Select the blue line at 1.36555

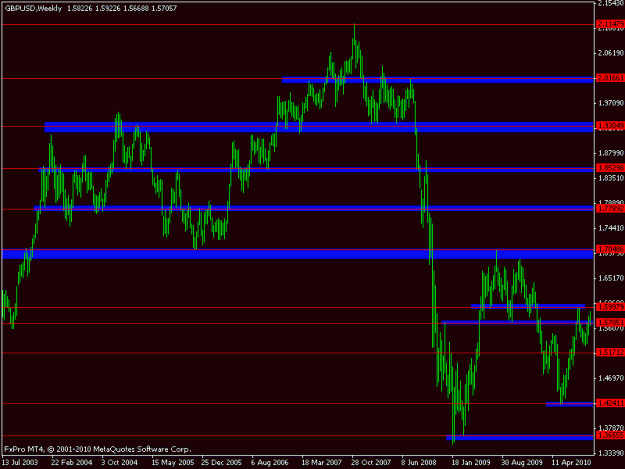coord(520,438)
